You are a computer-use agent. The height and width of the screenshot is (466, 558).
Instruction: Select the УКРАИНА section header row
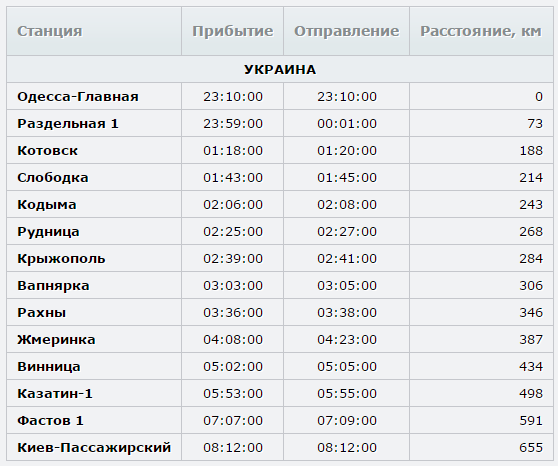[x=280, y=69]
